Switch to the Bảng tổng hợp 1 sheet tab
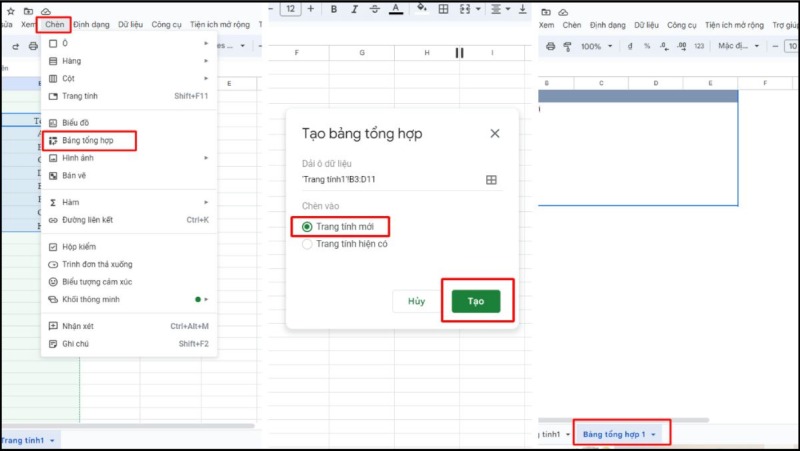Viewport: 800px width, 451px height. (x=614, y=435)
